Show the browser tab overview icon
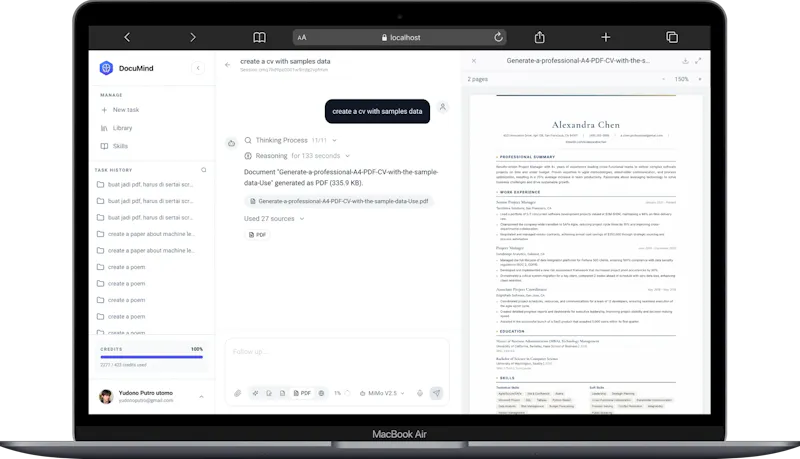Screen dimensions: 800x459 click(x=672, y=37)
